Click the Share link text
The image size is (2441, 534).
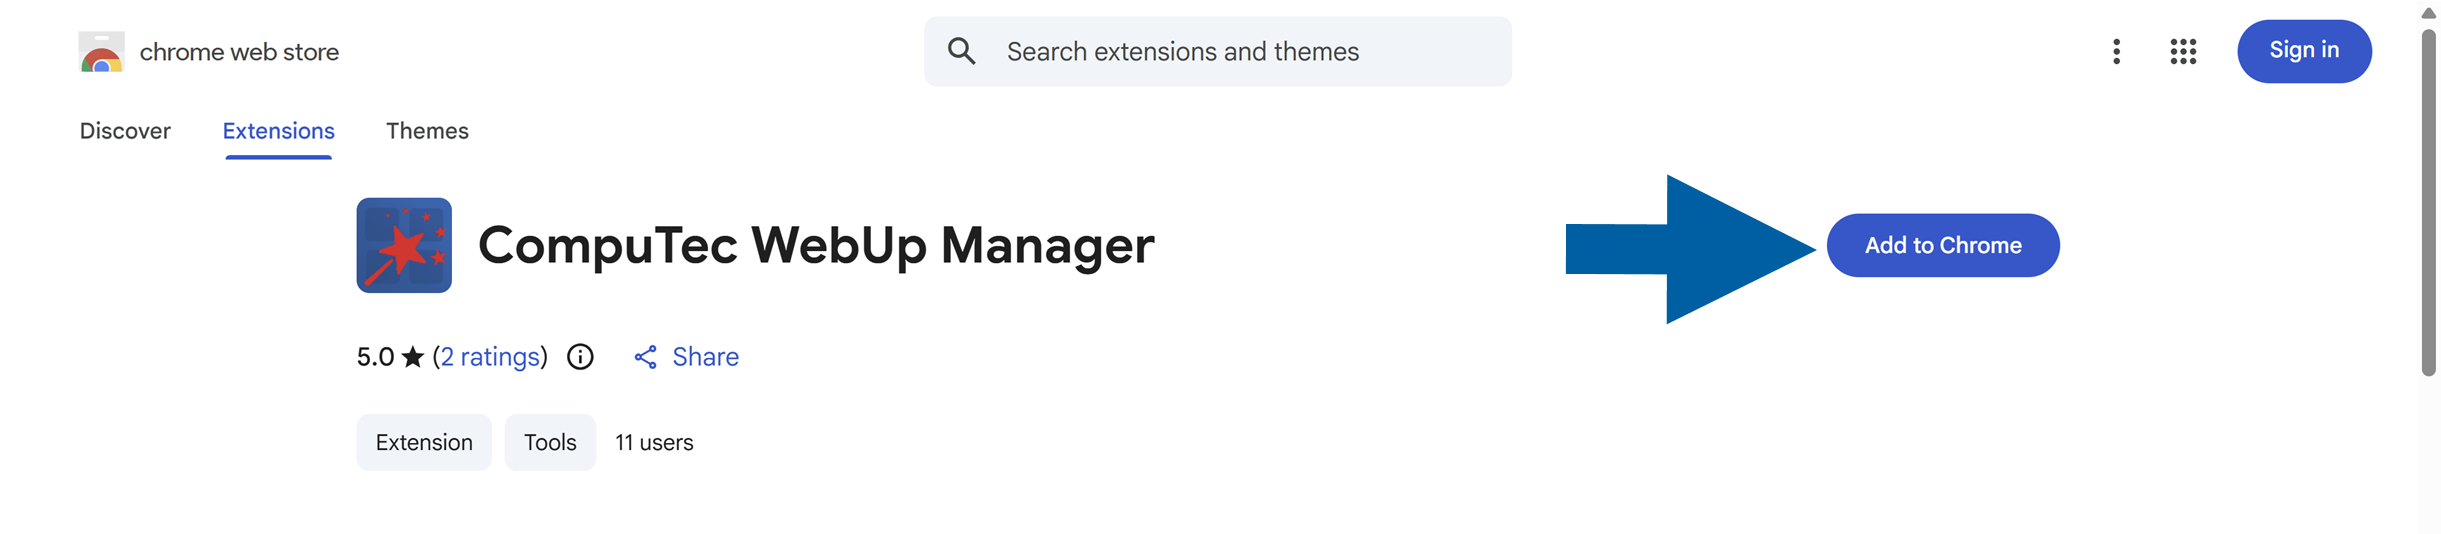tap(705, 357)
